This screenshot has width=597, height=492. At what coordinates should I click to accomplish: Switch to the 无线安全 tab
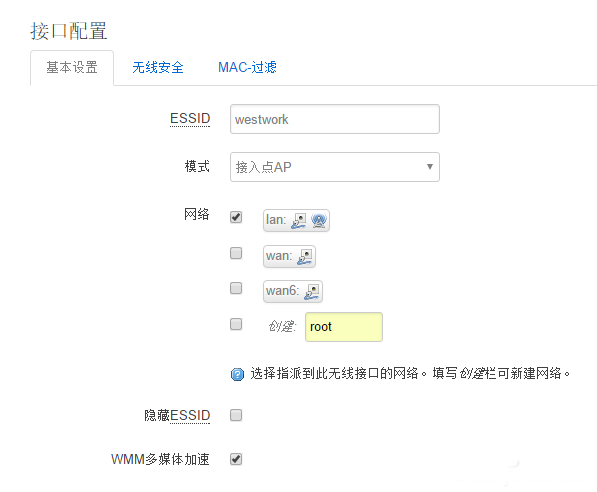pos(158,68)
